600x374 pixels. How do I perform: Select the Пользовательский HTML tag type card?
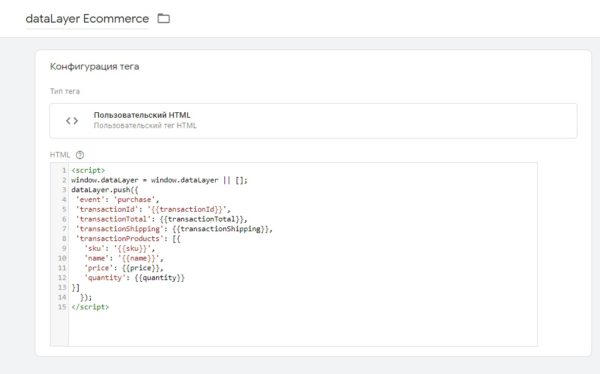[x=313, y=121]
